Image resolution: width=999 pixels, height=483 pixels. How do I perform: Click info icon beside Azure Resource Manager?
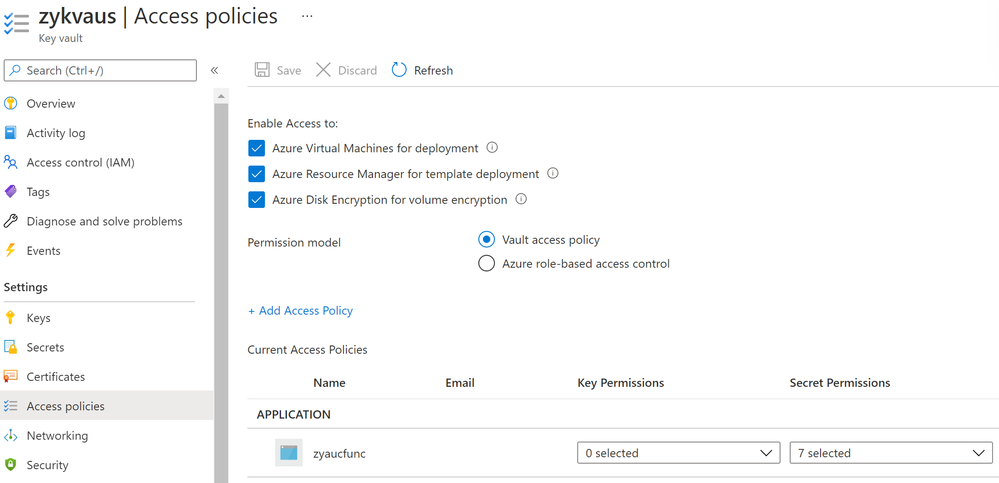click(x=553, y=174)
